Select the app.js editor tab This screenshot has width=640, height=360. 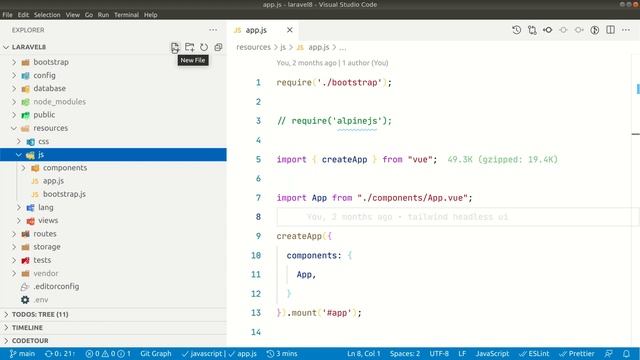(x=263, y=30)
